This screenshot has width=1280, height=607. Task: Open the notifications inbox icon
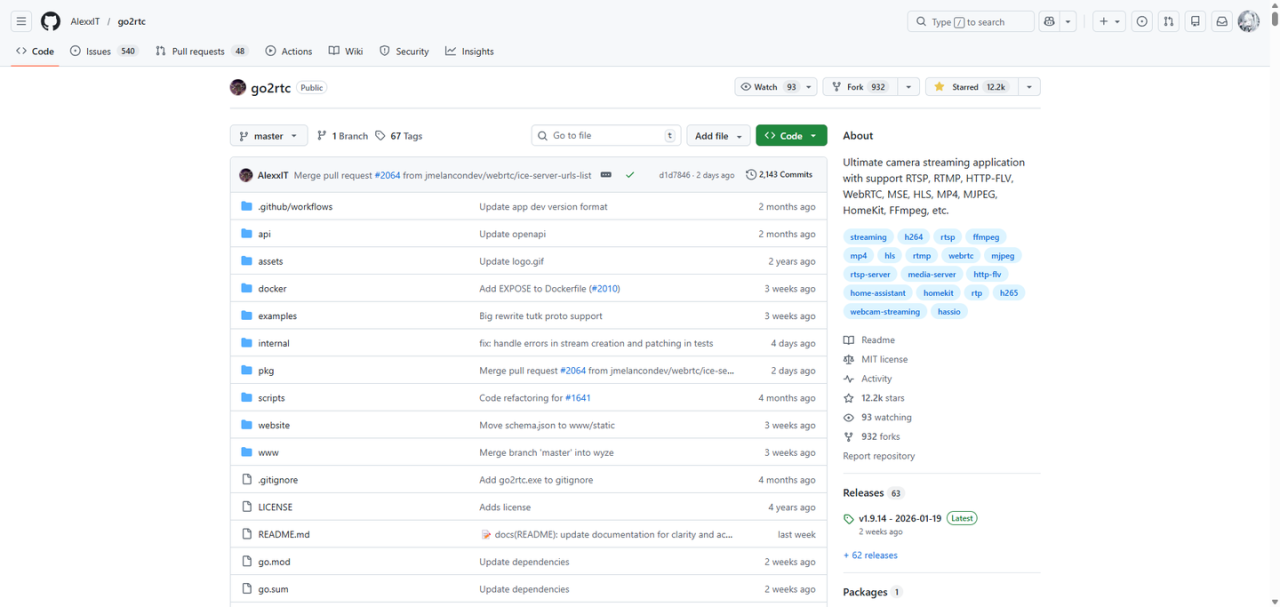pos(1221,22)
